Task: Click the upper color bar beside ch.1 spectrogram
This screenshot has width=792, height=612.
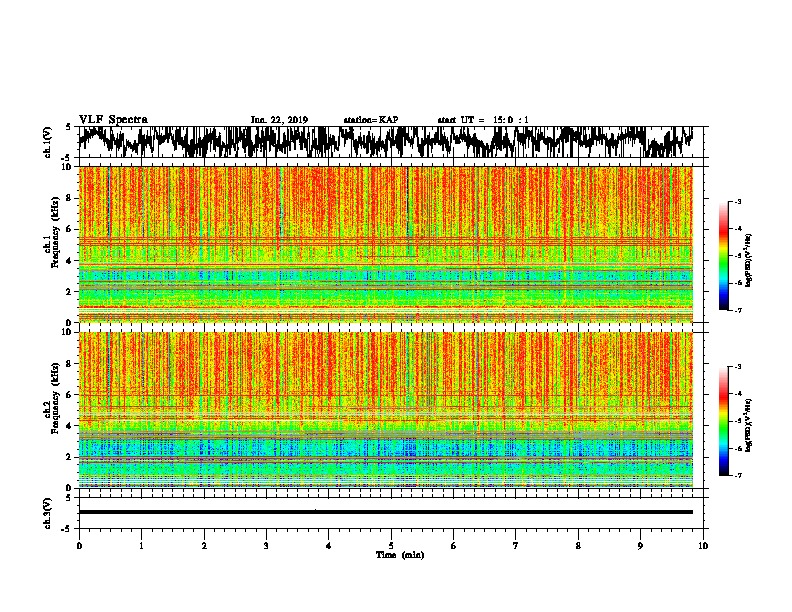Action: (723, 256)
